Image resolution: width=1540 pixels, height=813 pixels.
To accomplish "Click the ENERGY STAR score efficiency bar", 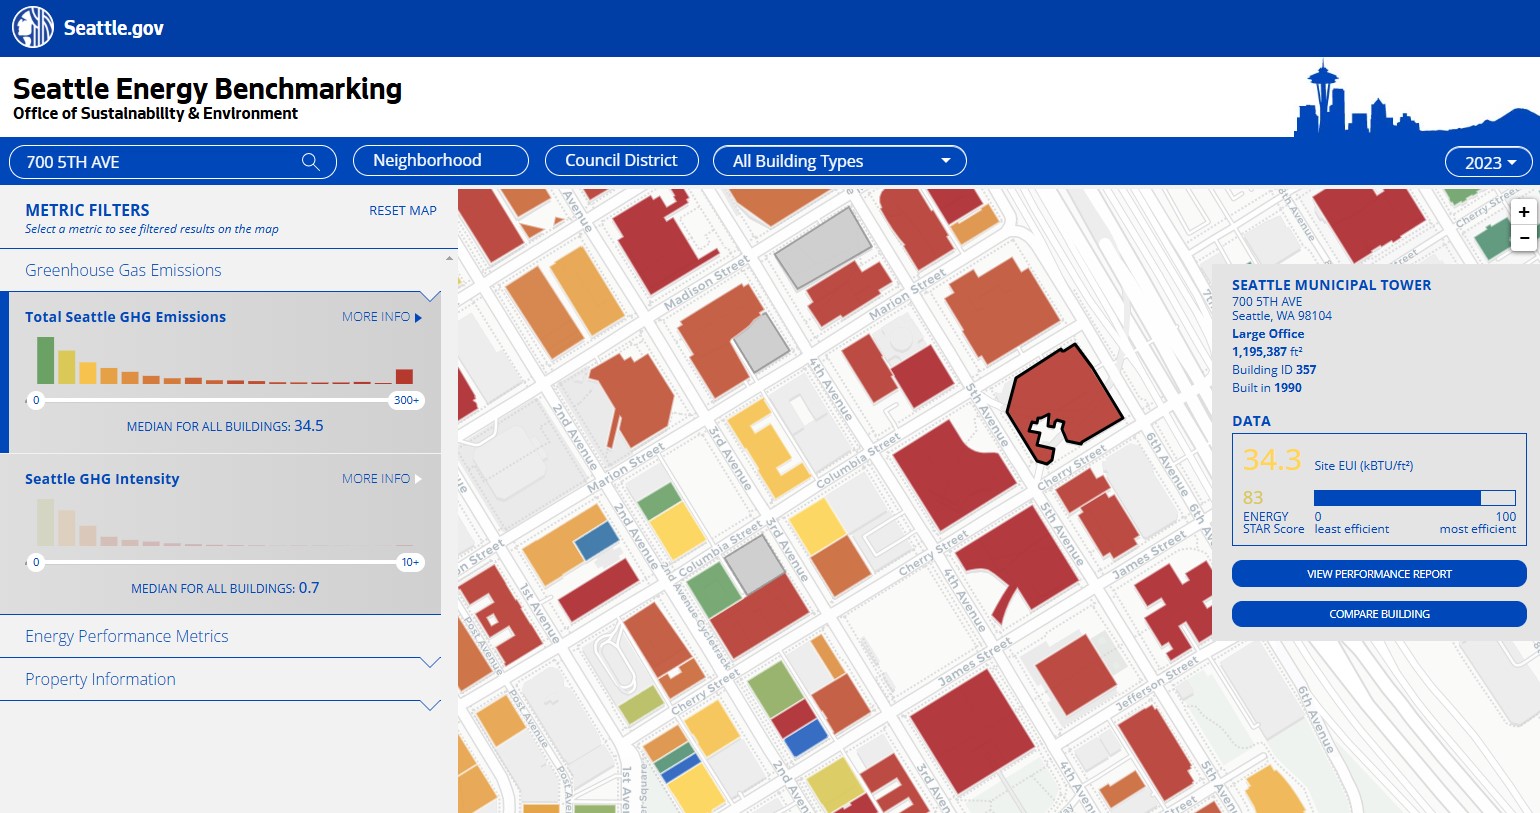I will (1415, 498).
